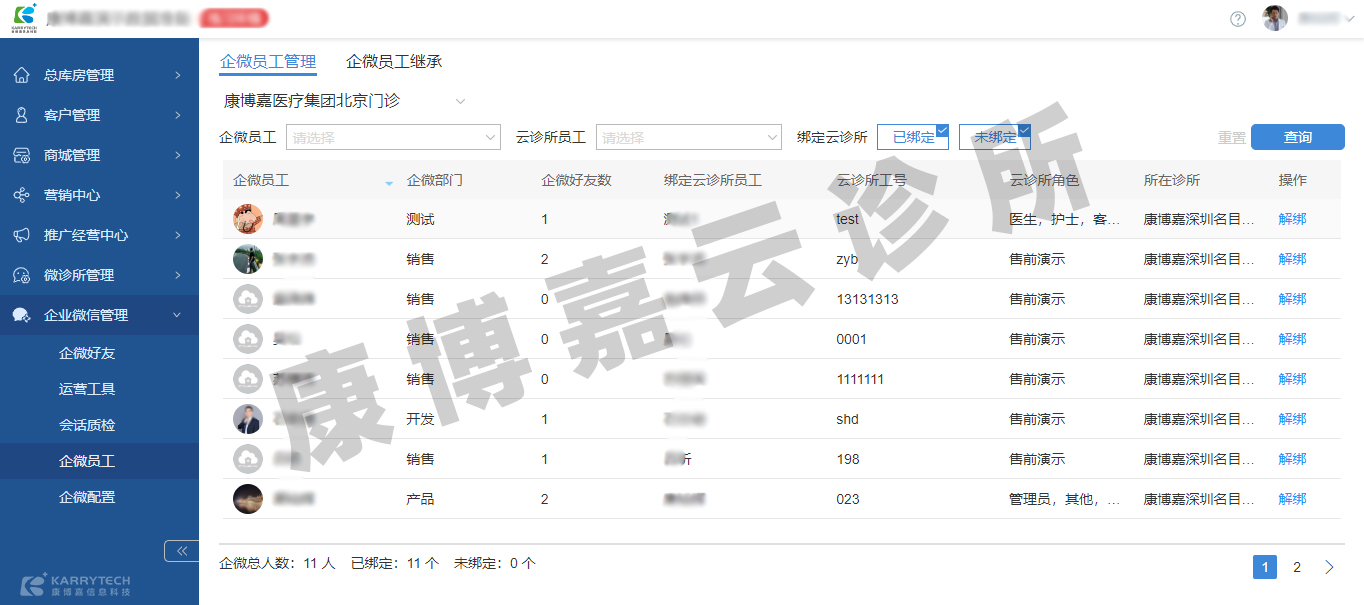
Task: Open the 云诊所员工 select dropdown
Action: [x=689, y=137]
